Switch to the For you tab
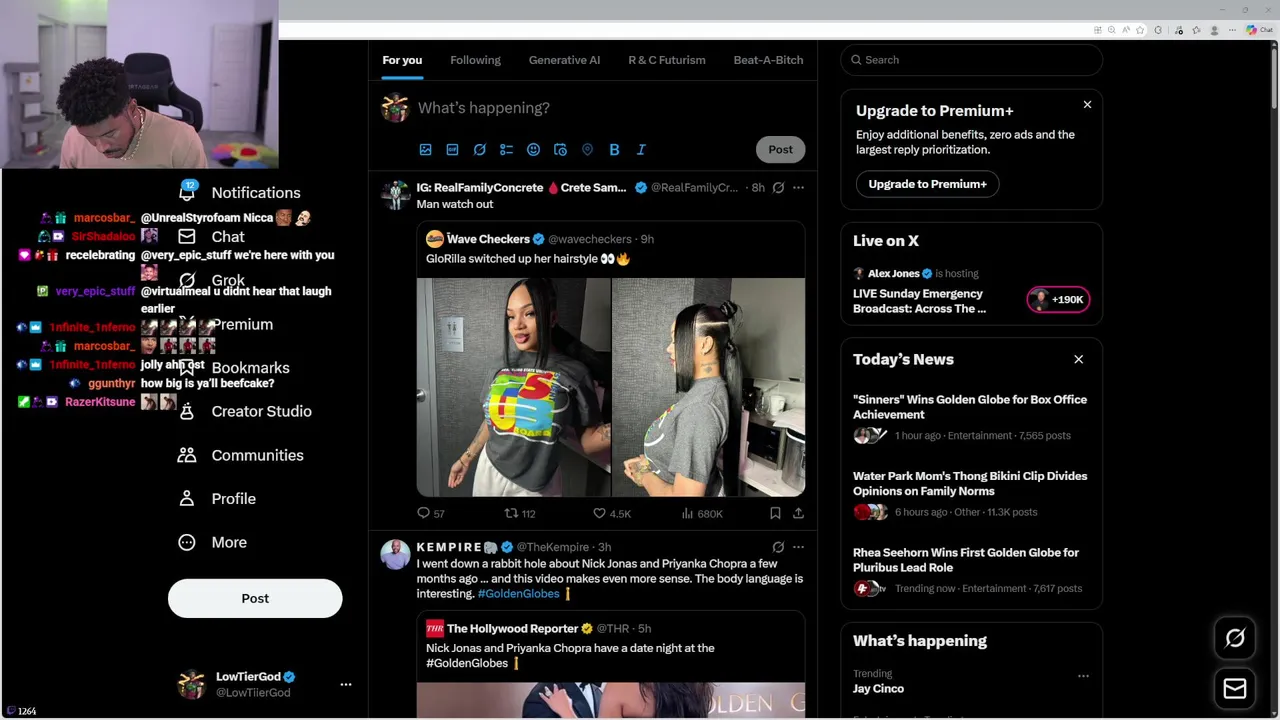 (402, 60)
